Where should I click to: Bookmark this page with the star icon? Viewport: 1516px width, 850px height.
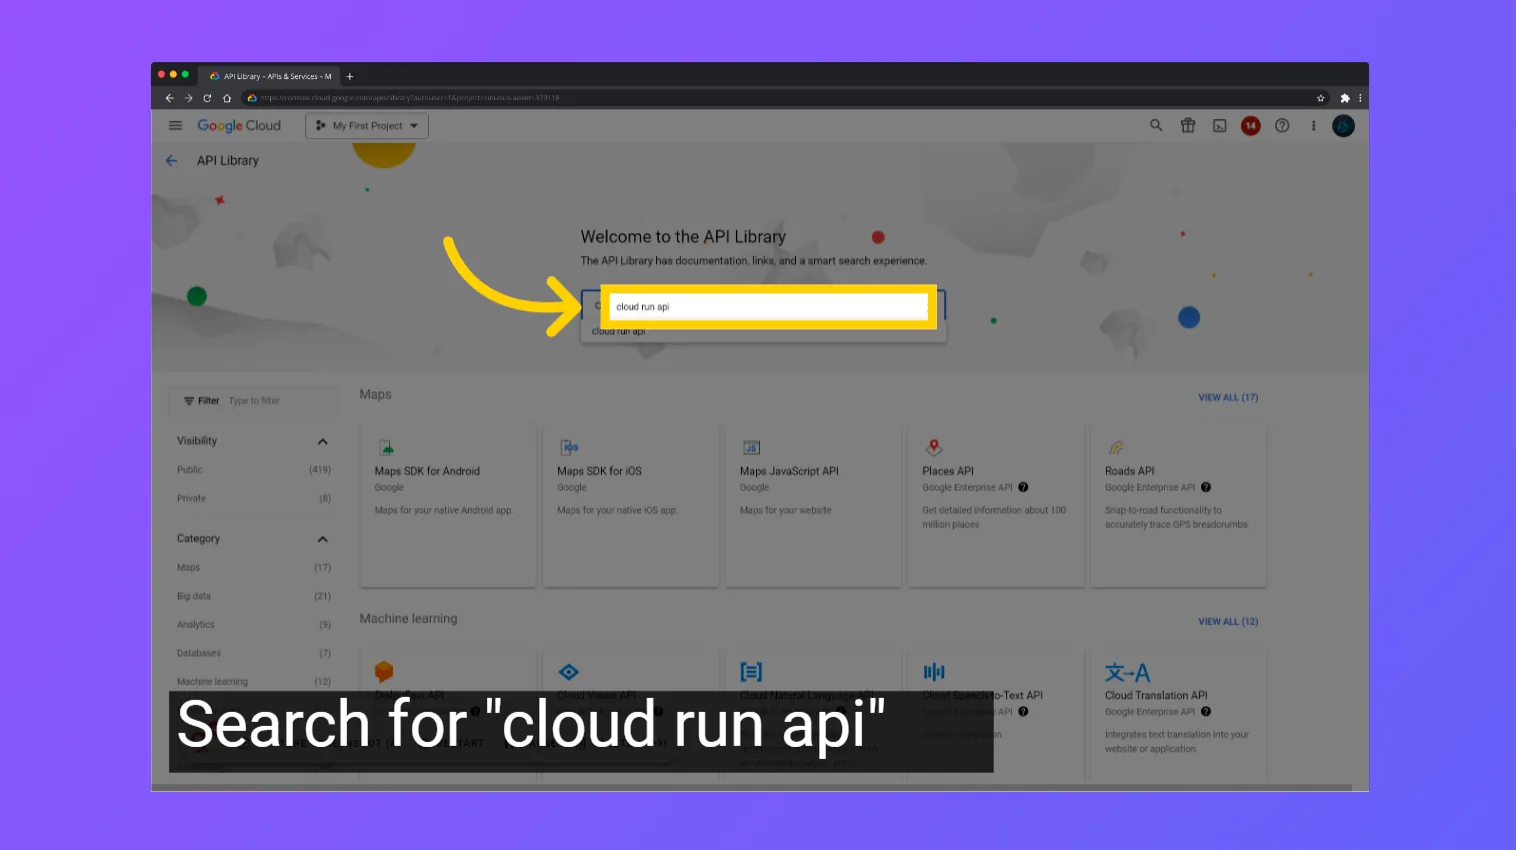pyautogui.click(x=1321, y=98)
